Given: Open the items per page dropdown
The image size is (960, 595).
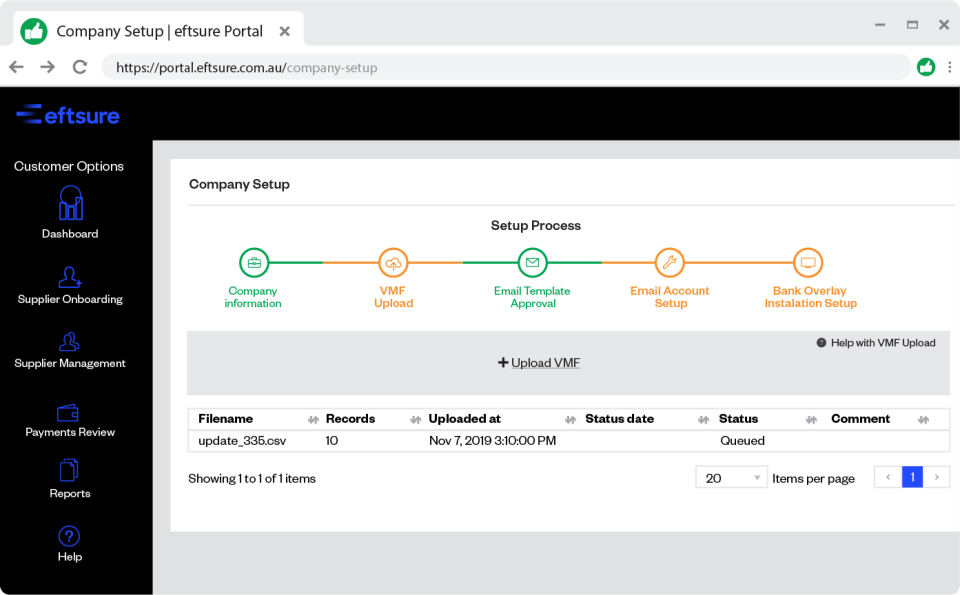Looking at the screenshot, I should [x=730, y=477].
